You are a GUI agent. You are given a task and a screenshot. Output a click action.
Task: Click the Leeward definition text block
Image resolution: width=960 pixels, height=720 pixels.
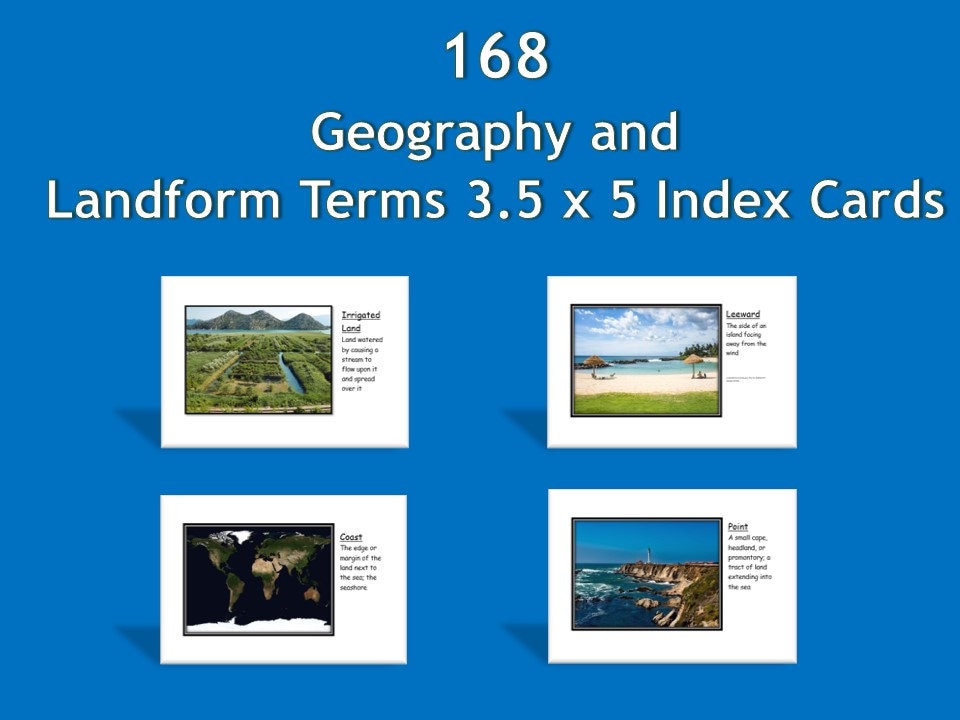coord(748,340)
